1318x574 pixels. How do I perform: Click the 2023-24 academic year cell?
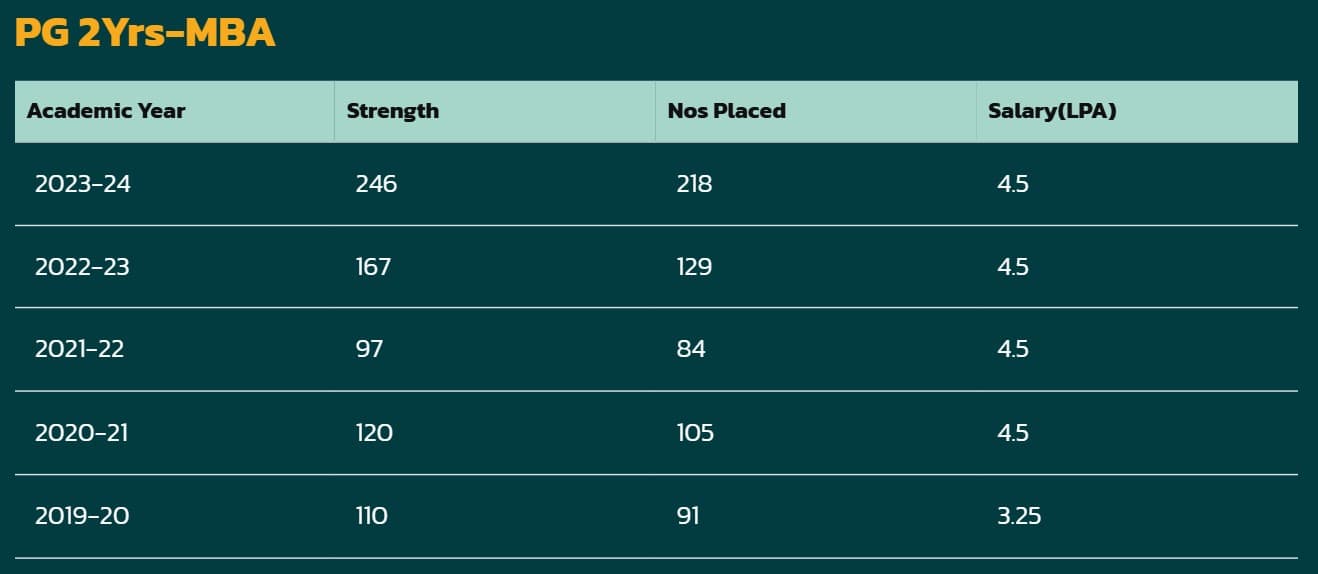point(83,184)
